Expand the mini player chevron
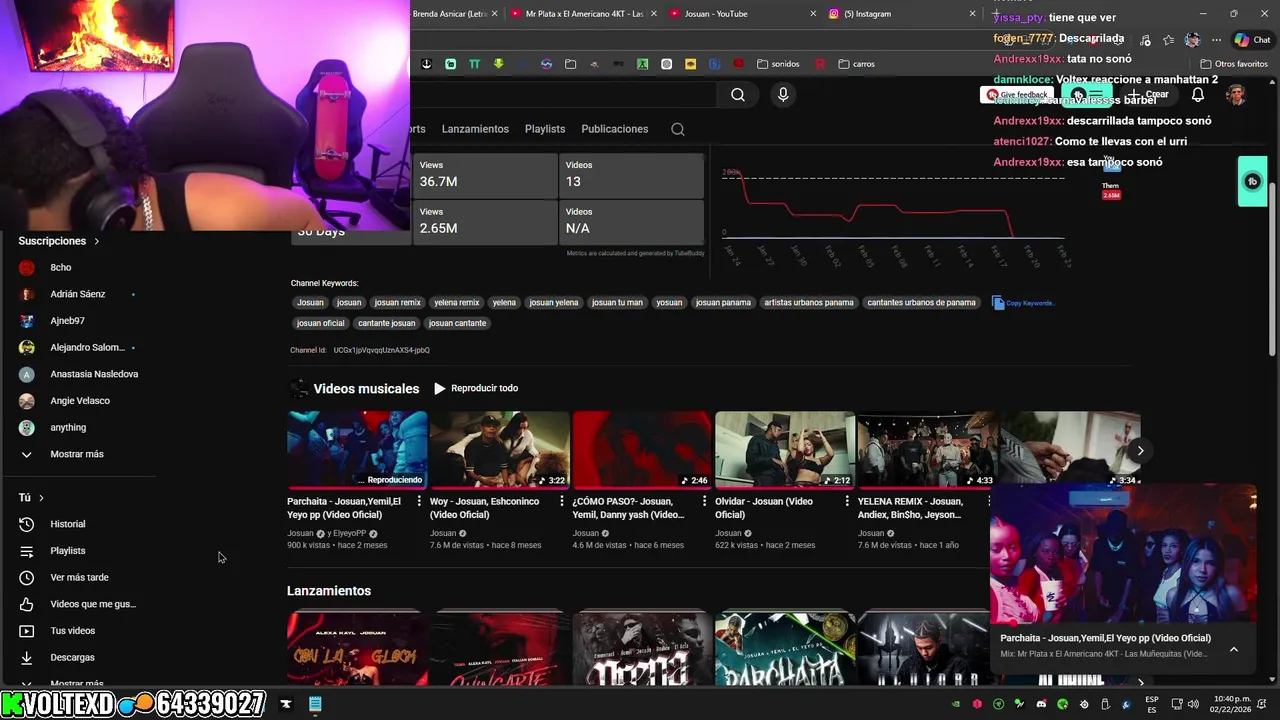 coord(1233,649)
